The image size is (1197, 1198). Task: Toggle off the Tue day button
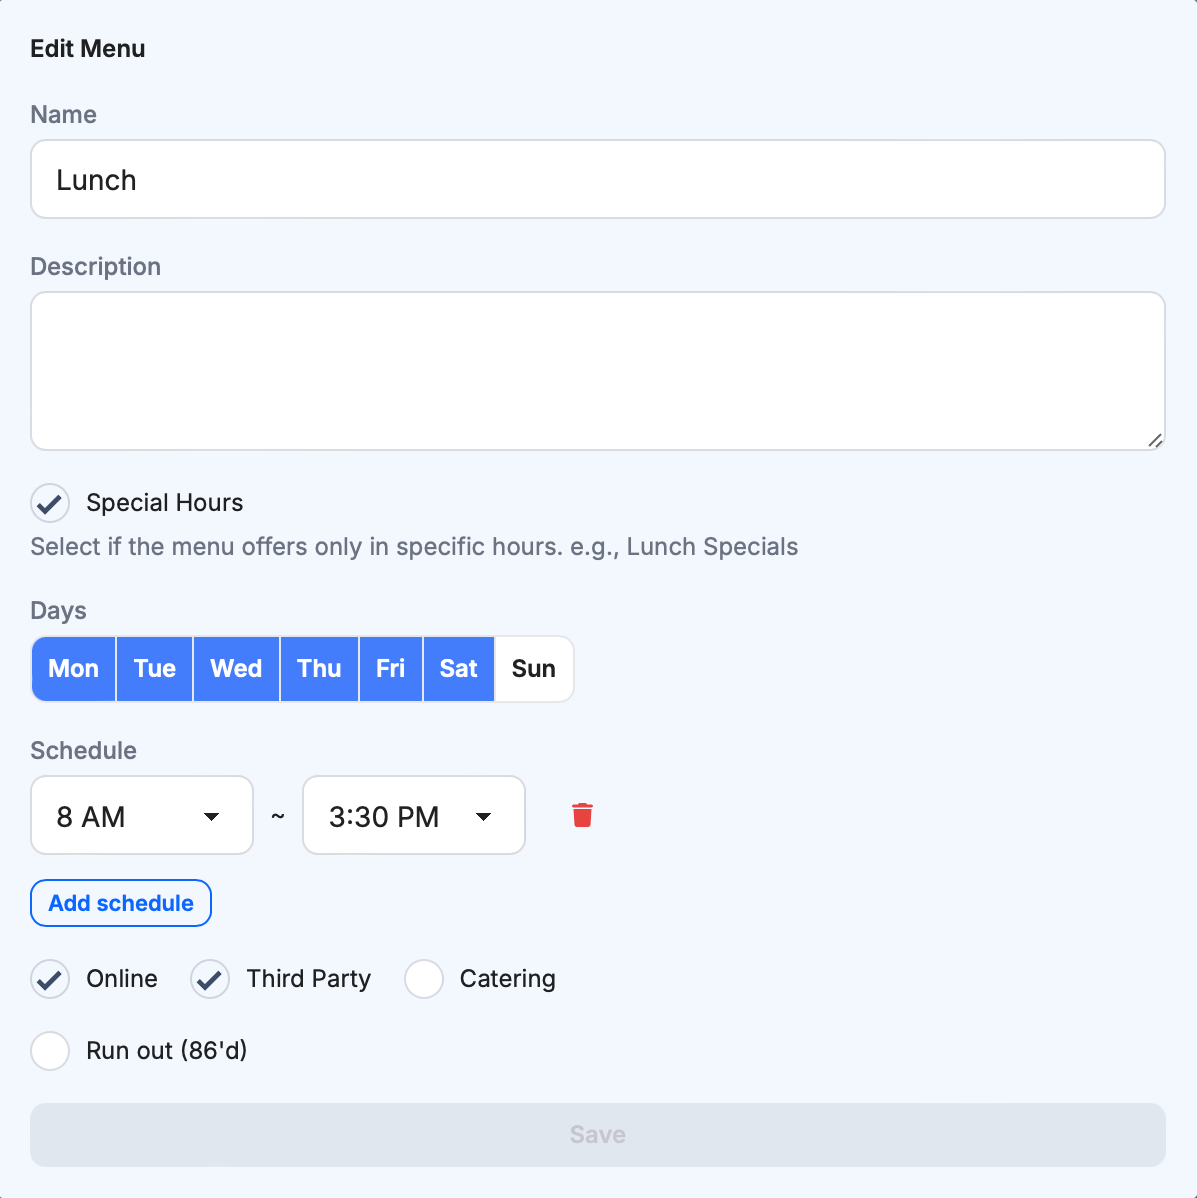pos(153,668)
